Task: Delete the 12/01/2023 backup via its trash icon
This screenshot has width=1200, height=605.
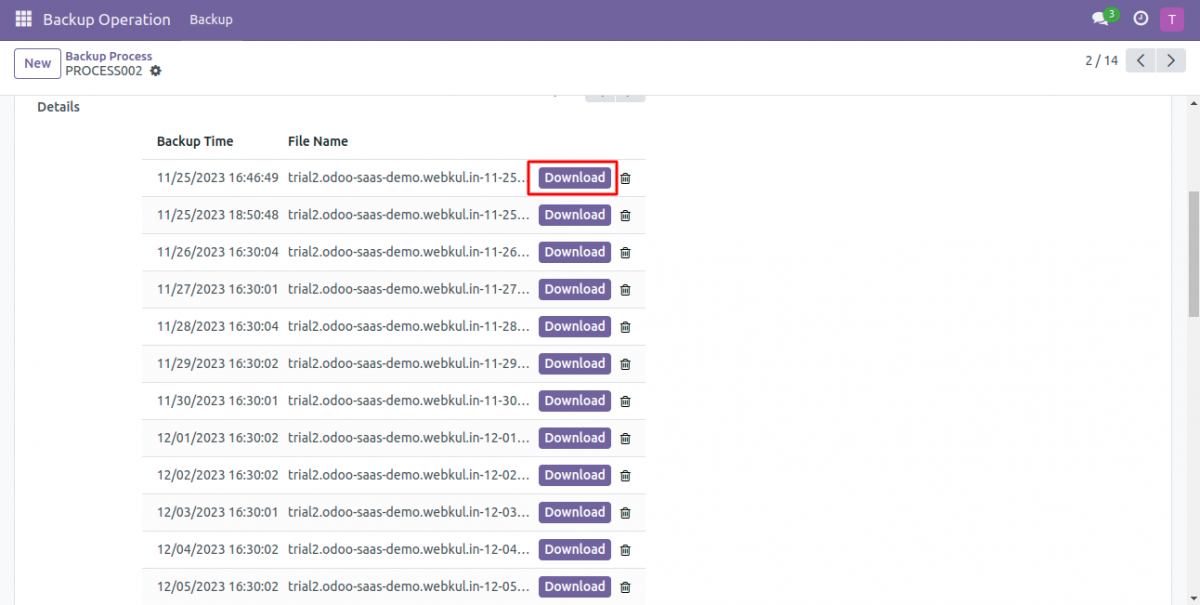Action: pyautogui.click(x=625, y=437)
